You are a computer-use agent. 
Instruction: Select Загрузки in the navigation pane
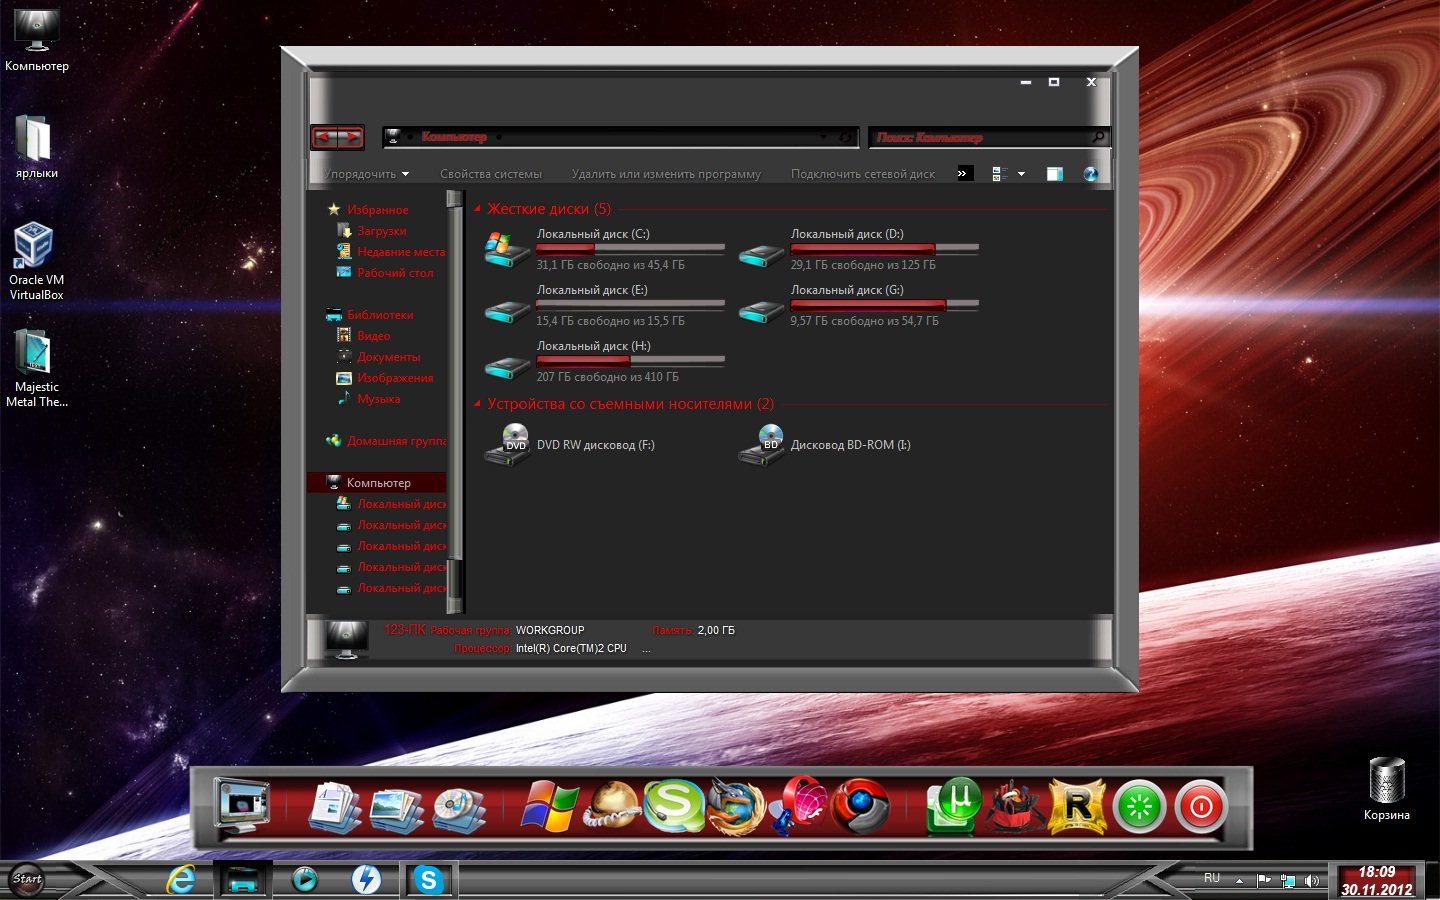coord(381,231)
